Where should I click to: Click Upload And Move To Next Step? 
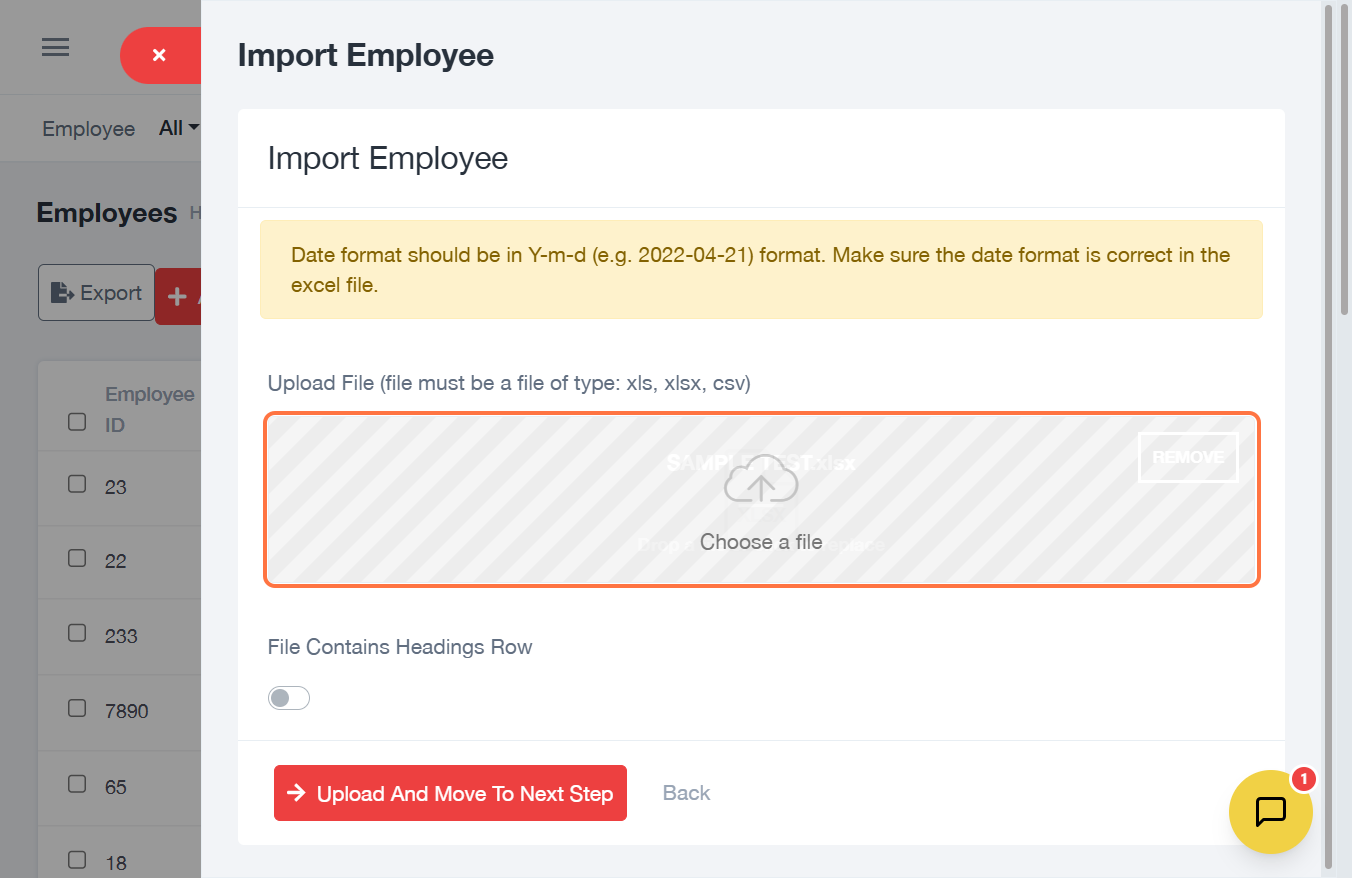[450, 793]
